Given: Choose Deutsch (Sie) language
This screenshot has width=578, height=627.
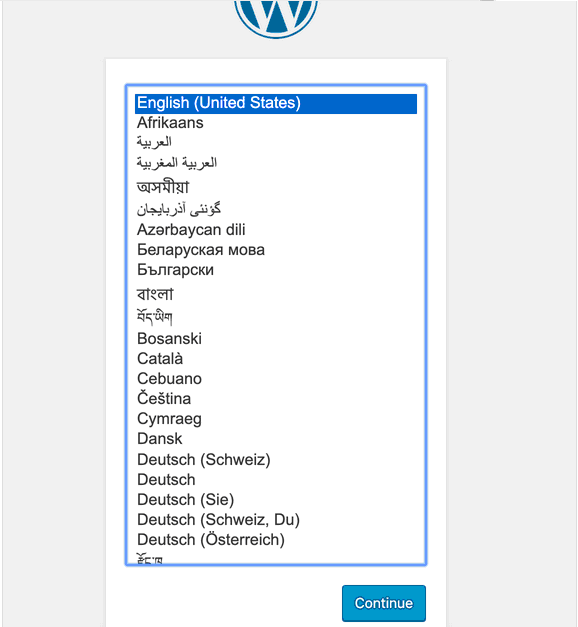Looking at the screenshot, I should 276,499.
